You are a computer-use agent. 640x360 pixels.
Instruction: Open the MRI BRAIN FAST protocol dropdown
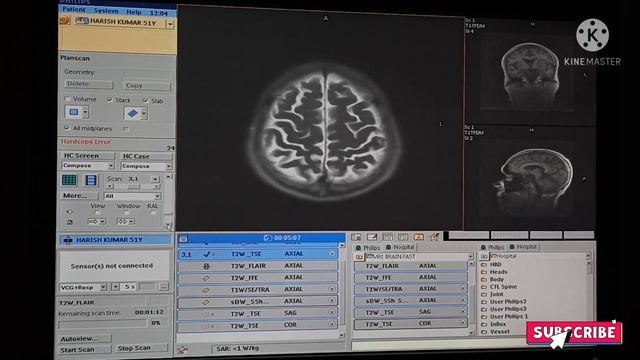pyautogui.click(x=470, y=257)
